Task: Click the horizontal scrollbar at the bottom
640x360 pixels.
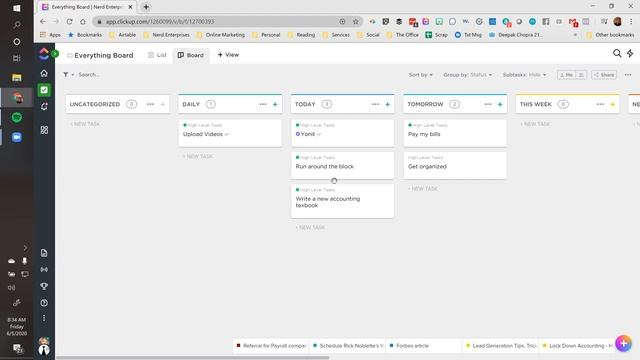Action: tap(192, 358)
